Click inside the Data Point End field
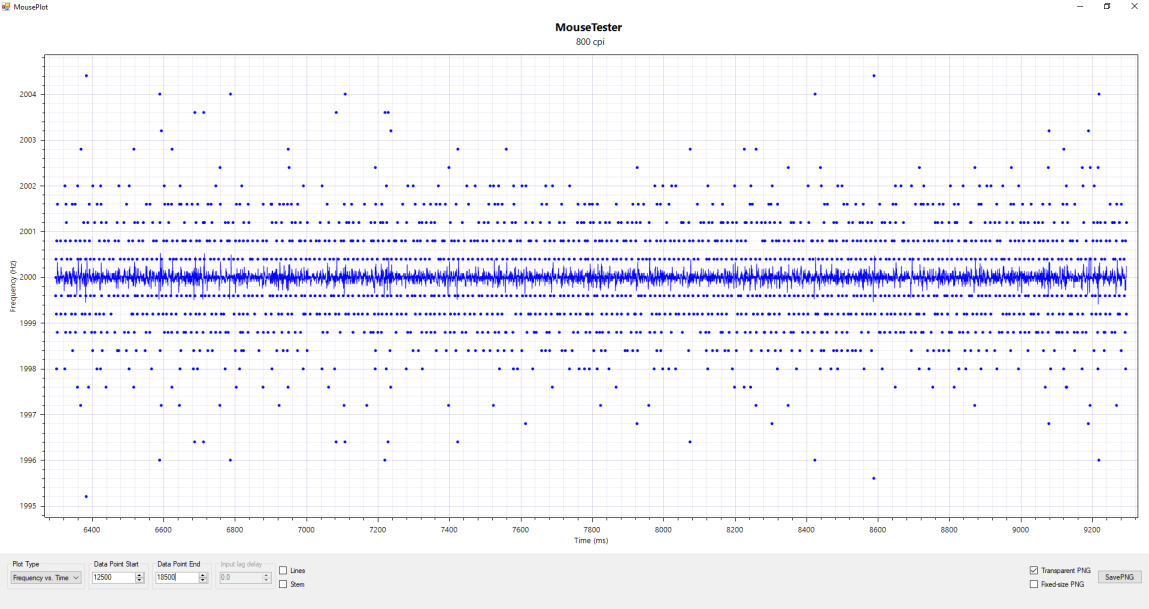Screen dimensions: 1149x609 tap(176, 578)
